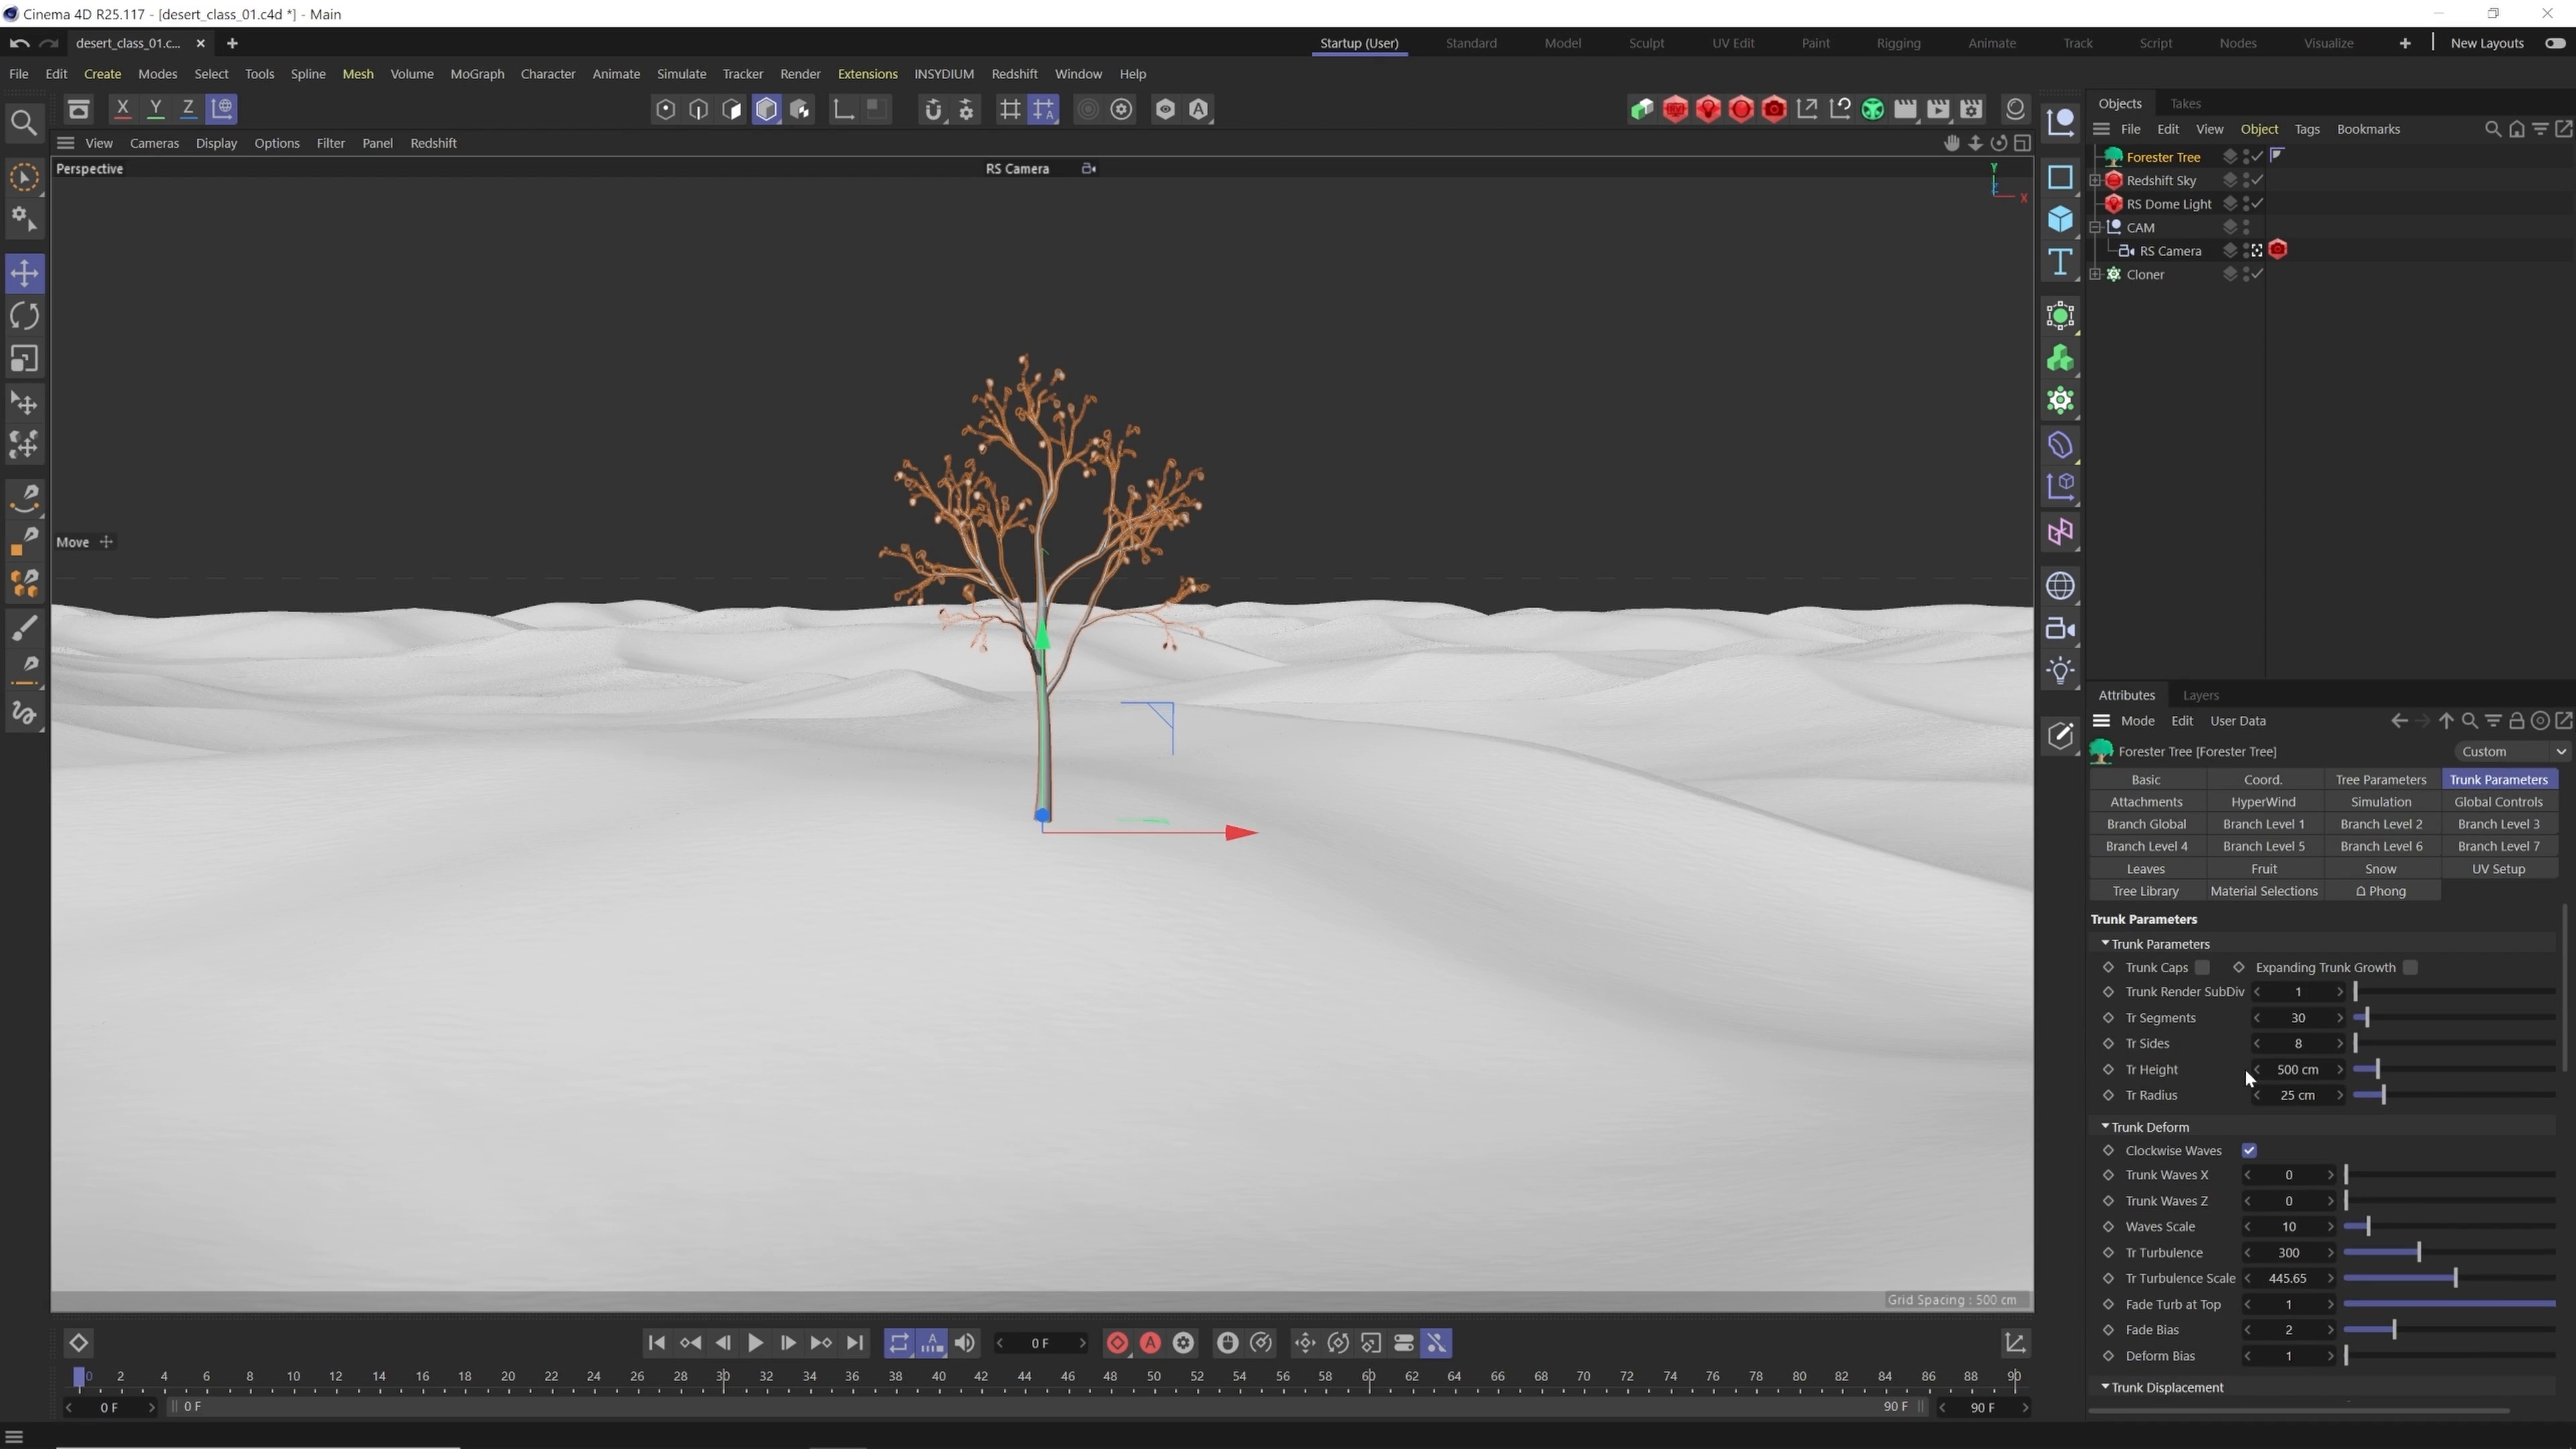Toggle autokeying button

[1150, 1343]
